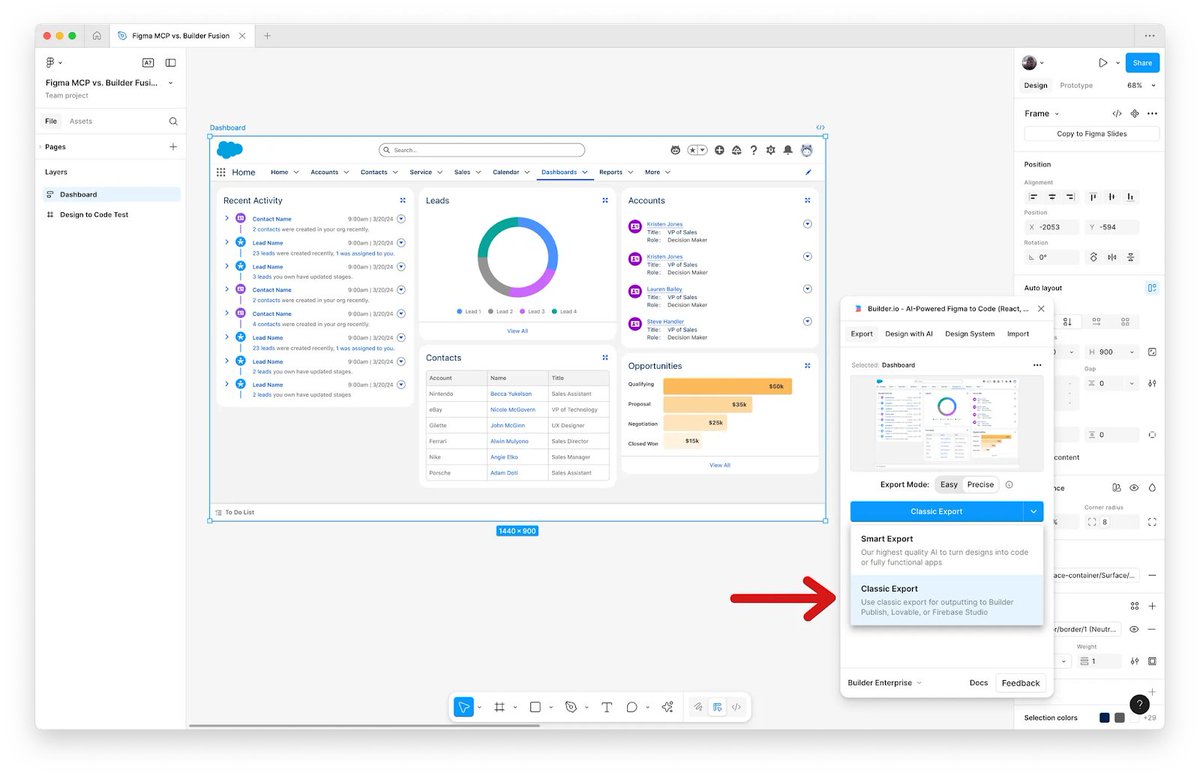Screen dimensions: 1200x776
Task: Click the Feedback button
Action: pyautogui.click(x=1021, y=683)
